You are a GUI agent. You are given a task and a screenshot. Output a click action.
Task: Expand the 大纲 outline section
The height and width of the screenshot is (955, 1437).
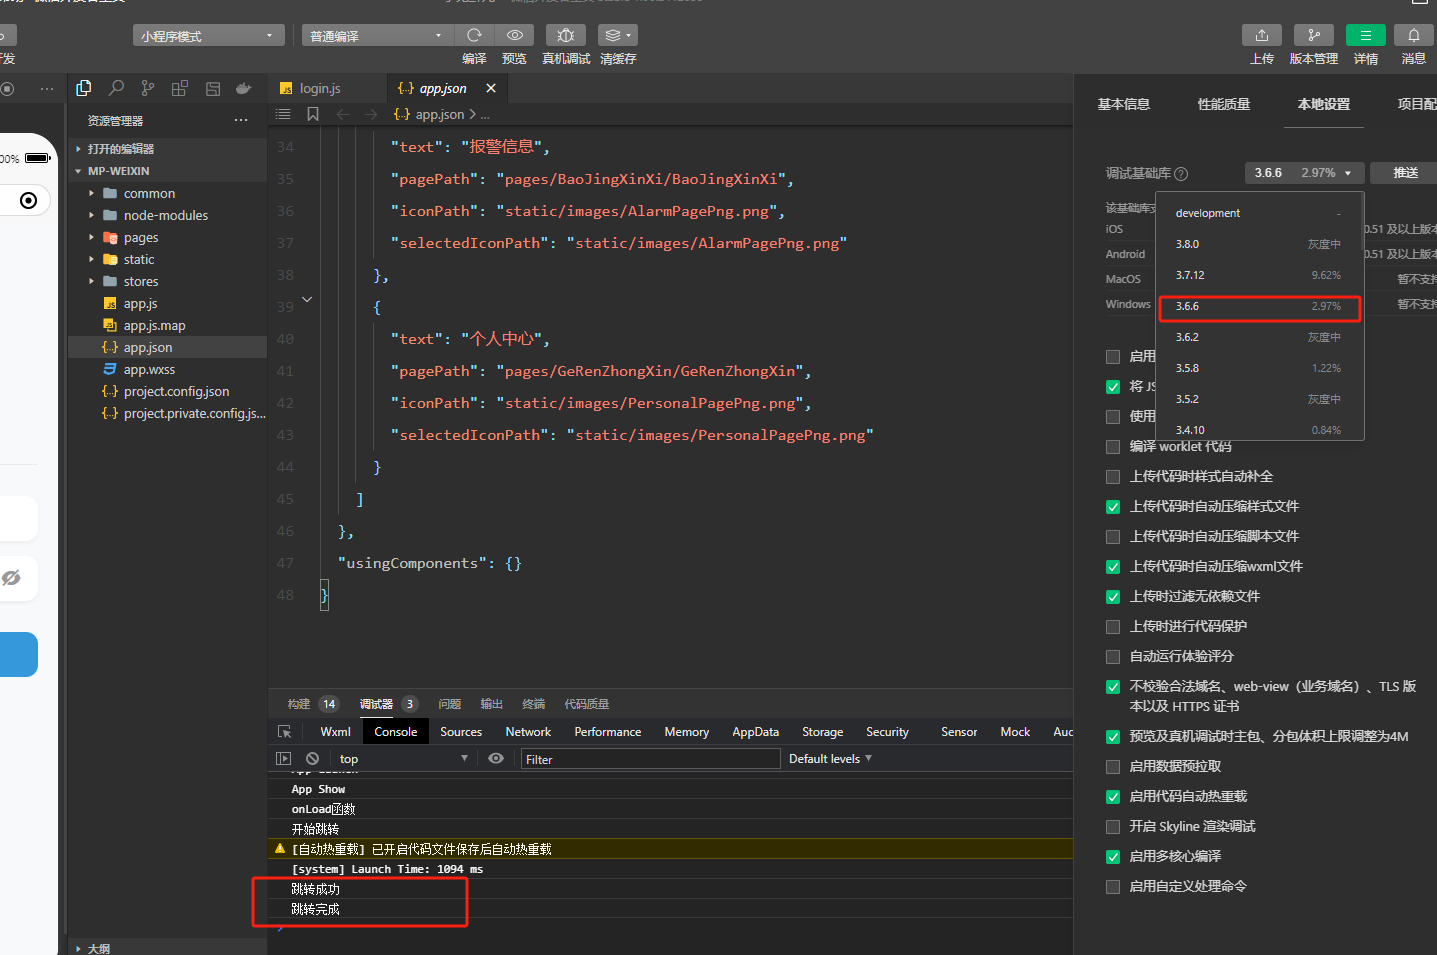[x=169, y=948]
